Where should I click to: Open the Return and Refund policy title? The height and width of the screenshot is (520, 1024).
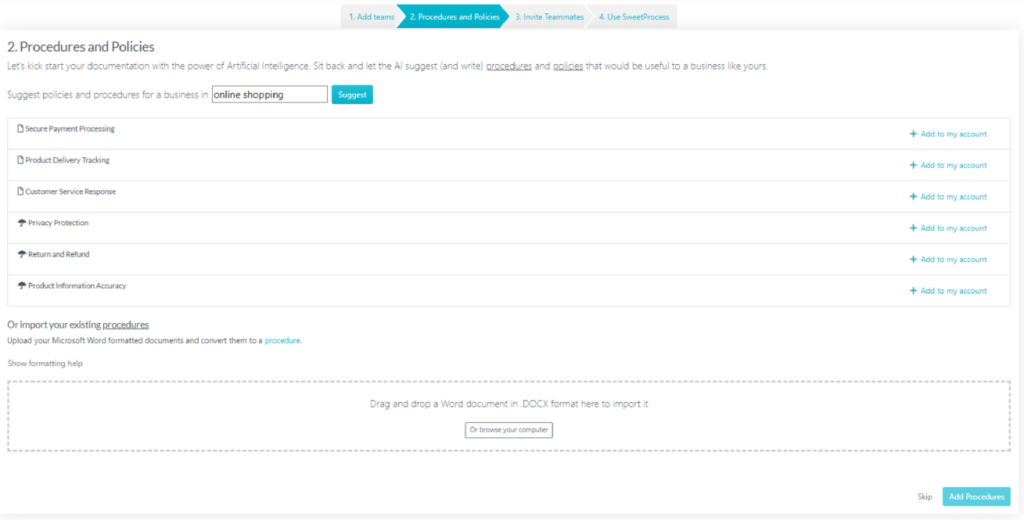59,254
